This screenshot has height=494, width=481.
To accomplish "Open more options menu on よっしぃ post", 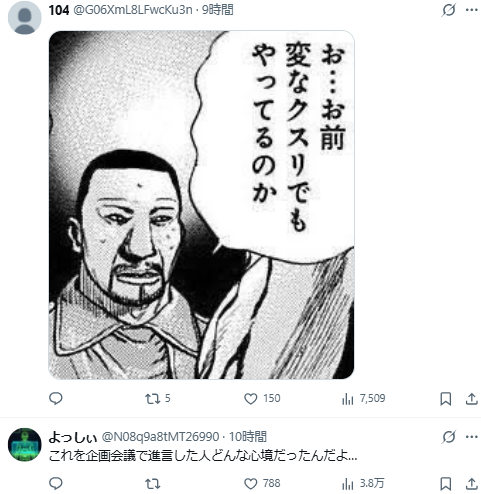I will click(x=472, y=437).
